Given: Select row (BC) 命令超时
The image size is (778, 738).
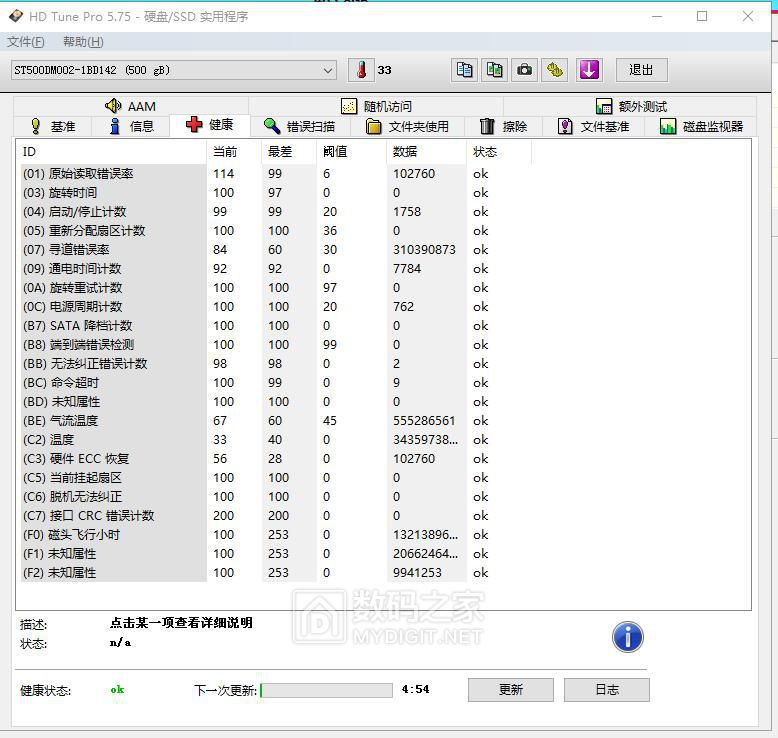Looking at the screenshot, I should coord(274,383).
